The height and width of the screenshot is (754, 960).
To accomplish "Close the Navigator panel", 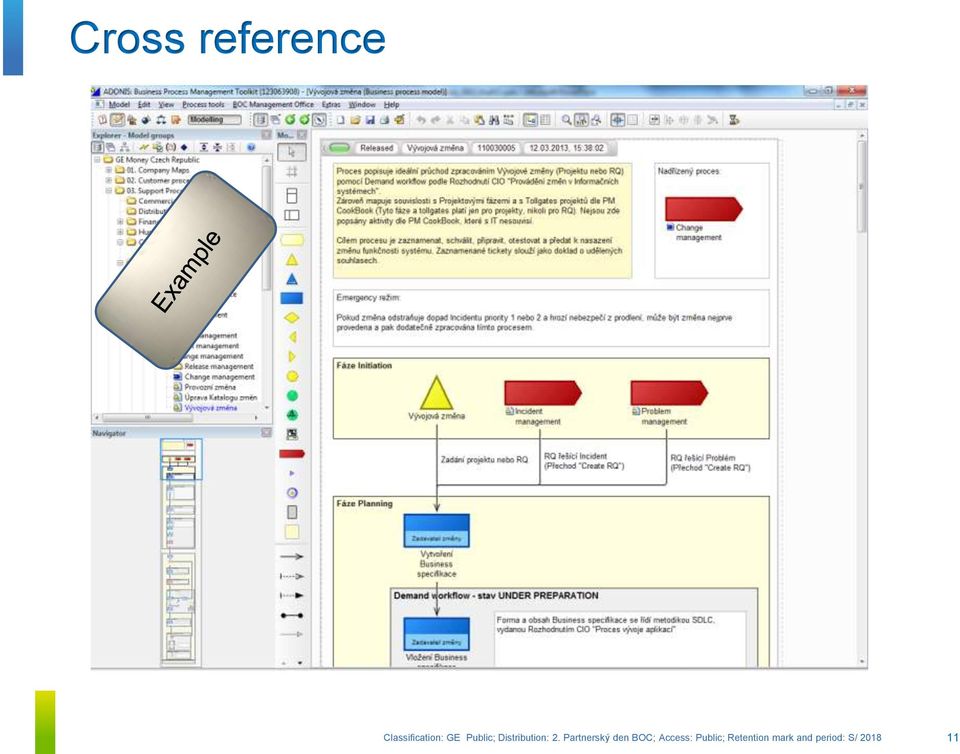I will click(266, 433).
